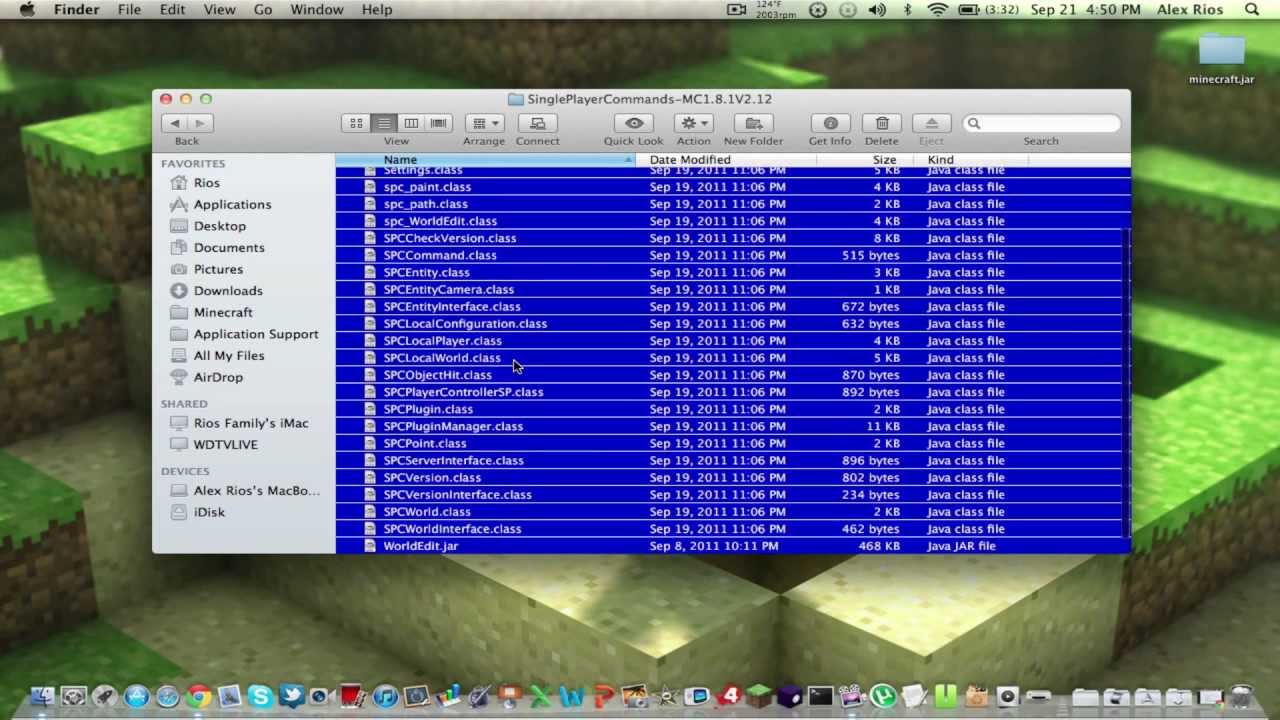Open Documents in sidebar
1280x720 pixels.
(229, 248)
